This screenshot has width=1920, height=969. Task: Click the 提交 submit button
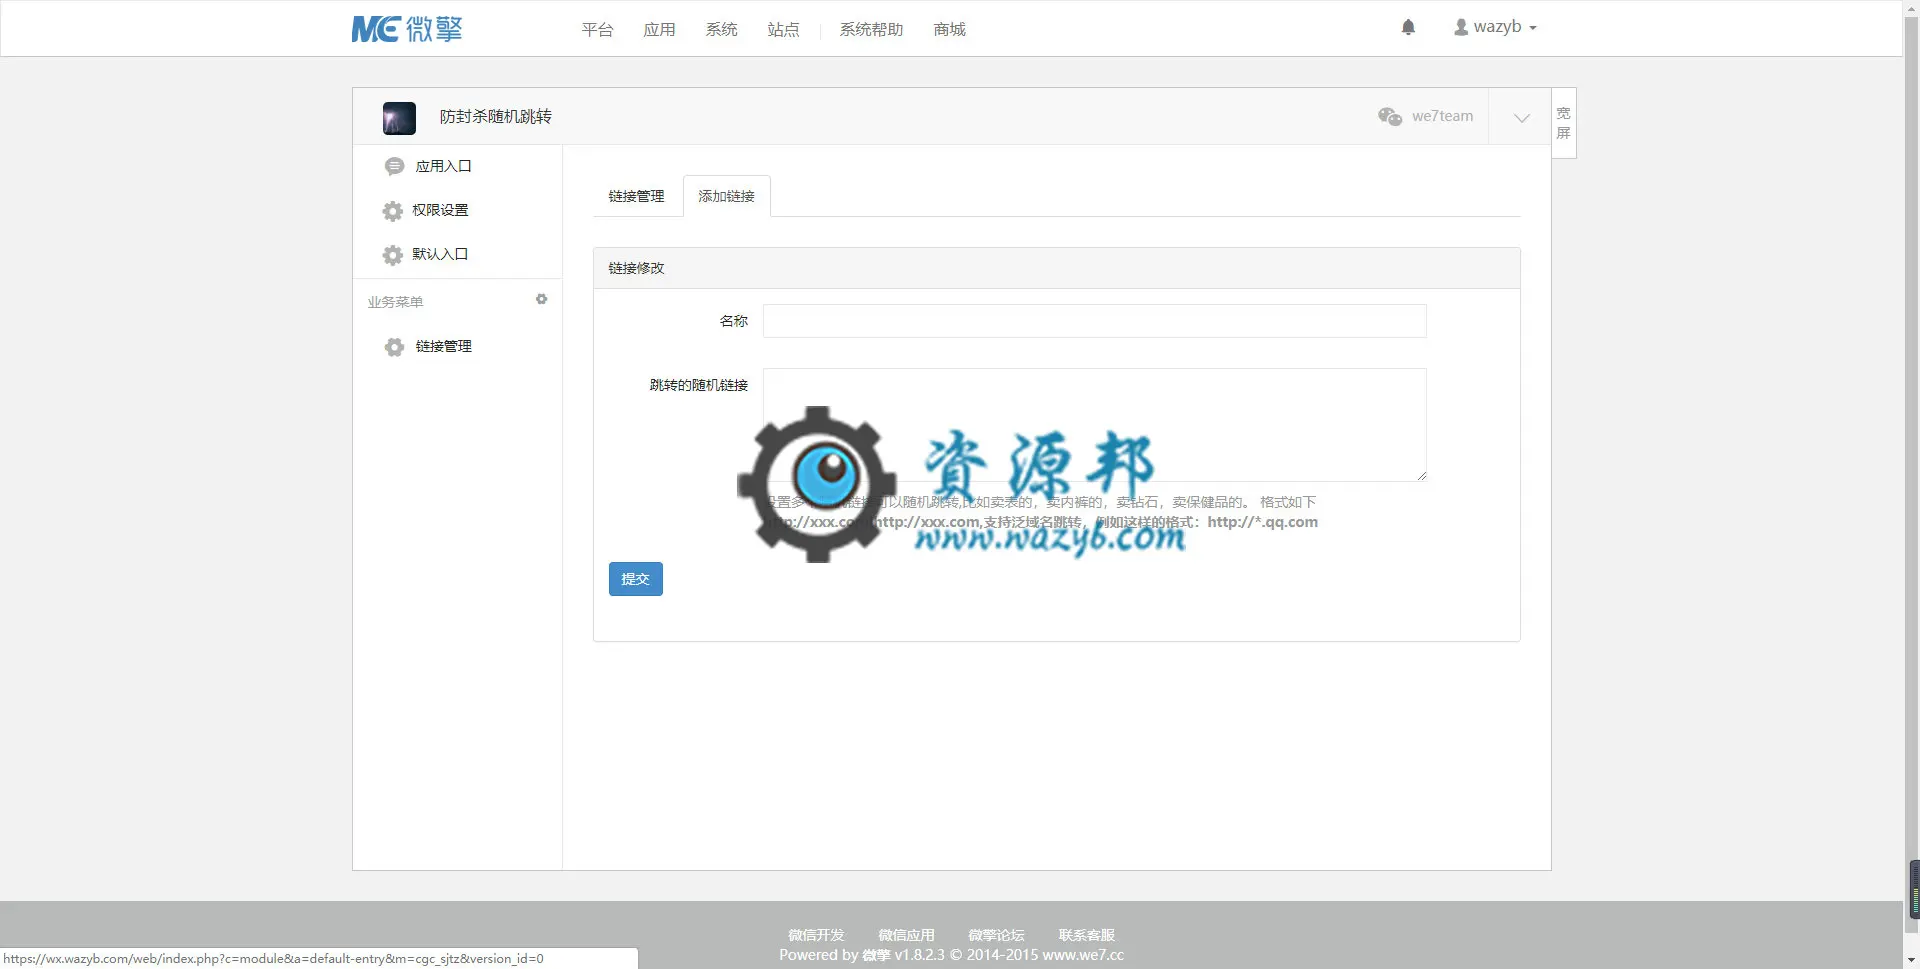click(x=636, y=579)
